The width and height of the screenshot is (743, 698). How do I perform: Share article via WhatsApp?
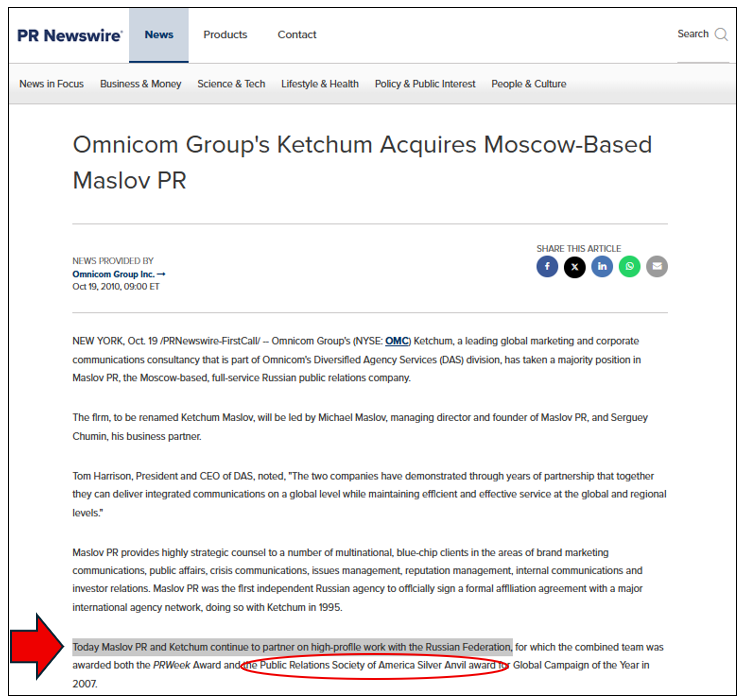pyautogui.click(x=629, y=266)
